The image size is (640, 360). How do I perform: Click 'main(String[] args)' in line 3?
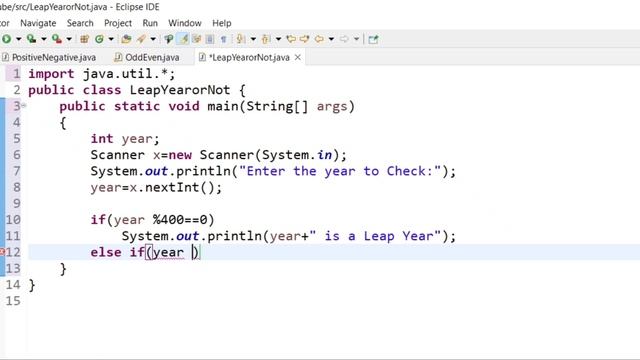(x=281, y=107)
